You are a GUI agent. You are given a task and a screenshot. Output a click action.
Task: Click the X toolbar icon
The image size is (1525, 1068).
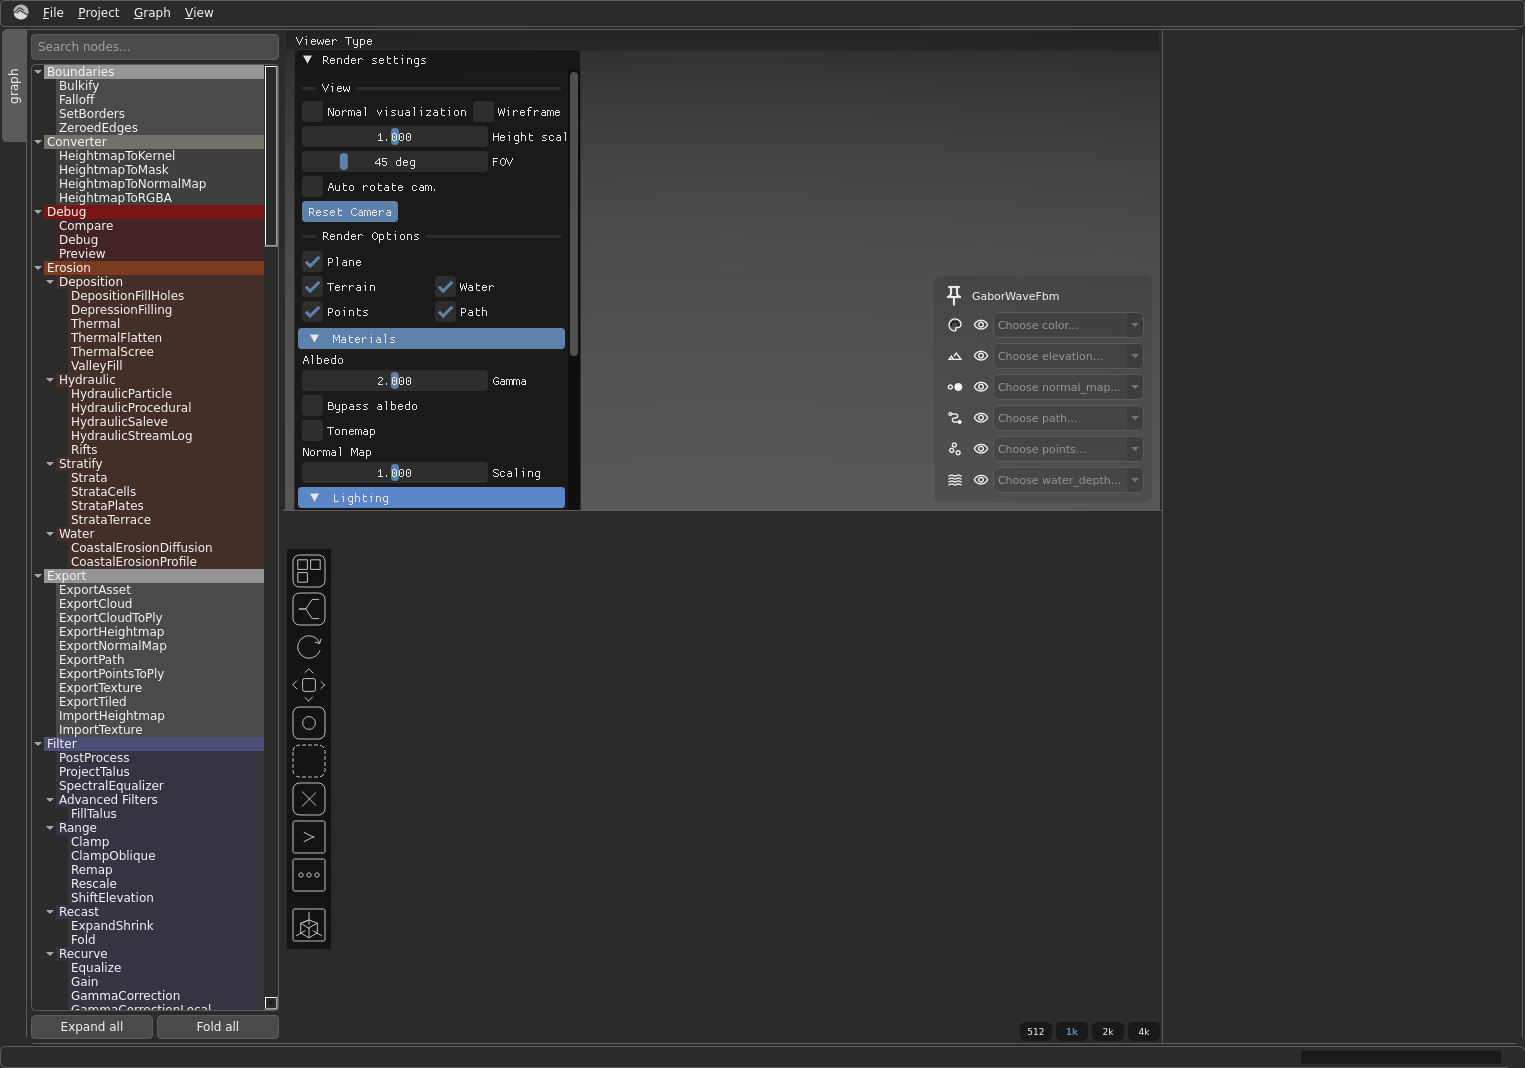pyautogui.click(x=309, y=799)
